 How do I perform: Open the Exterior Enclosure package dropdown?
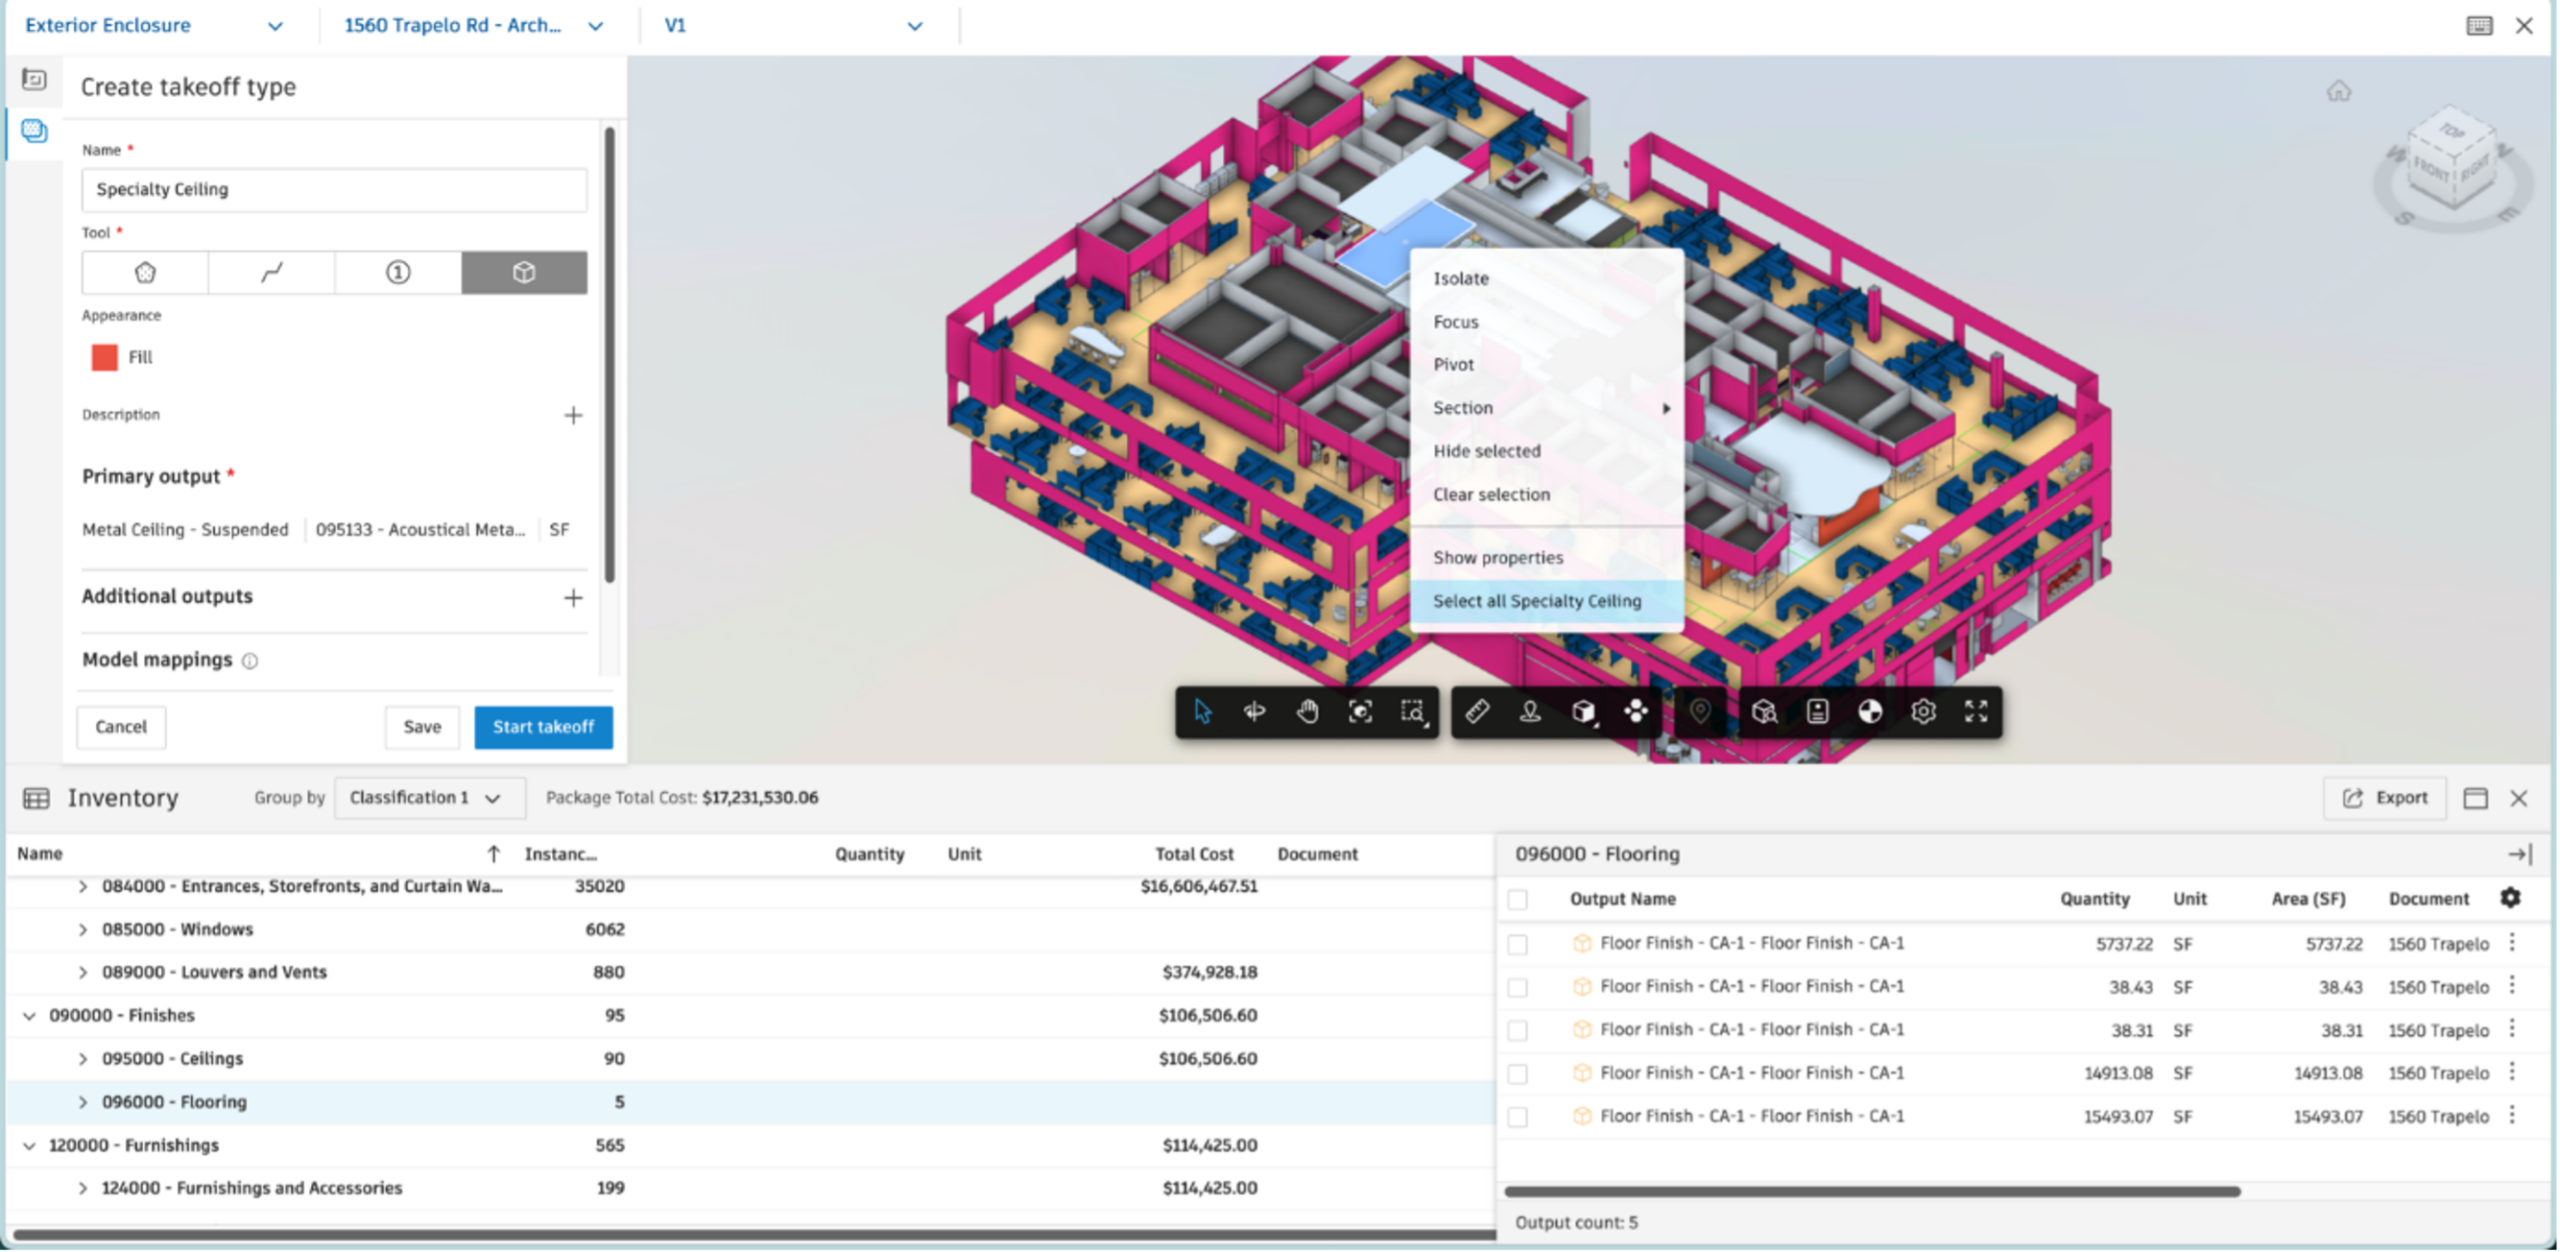point(155,26)
